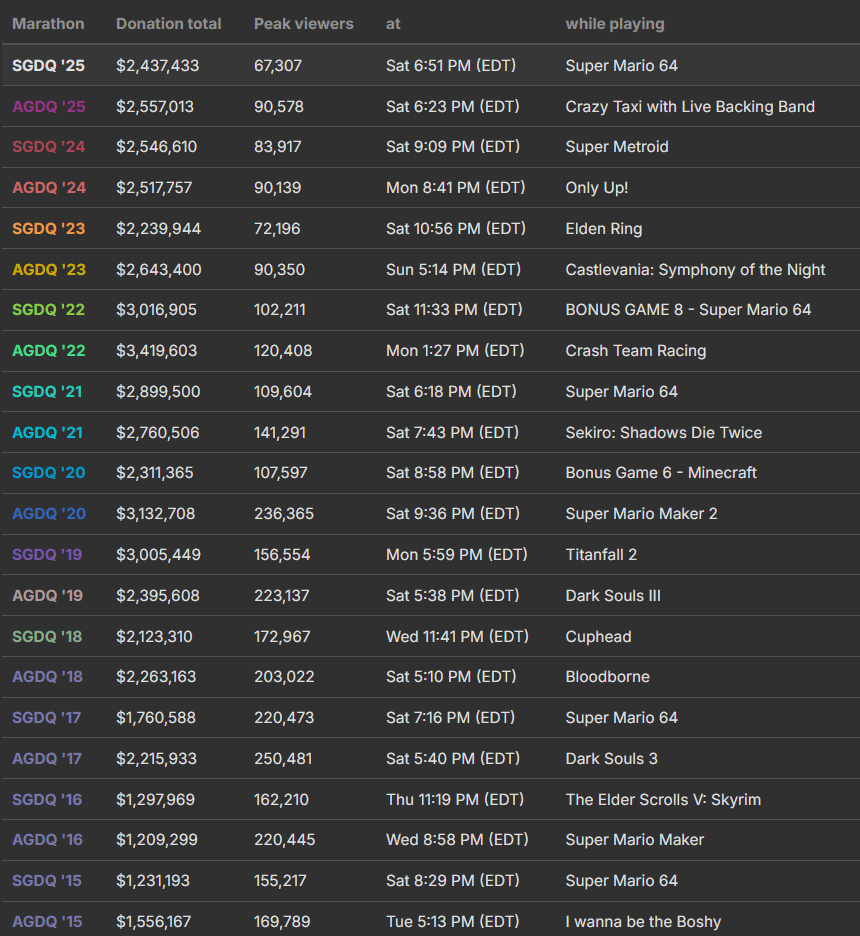Select the SGDQ '20 marathon entry

[x=49, y=473]
